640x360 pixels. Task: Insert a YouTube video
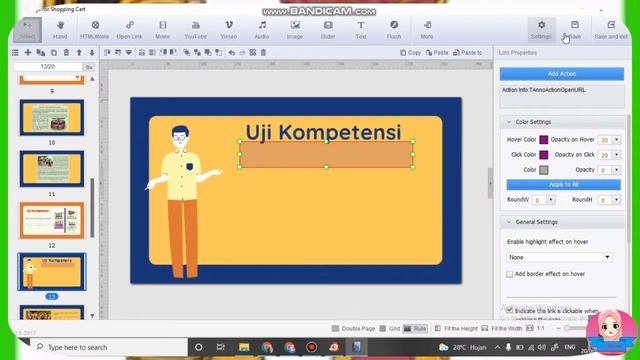pos(196,30)
